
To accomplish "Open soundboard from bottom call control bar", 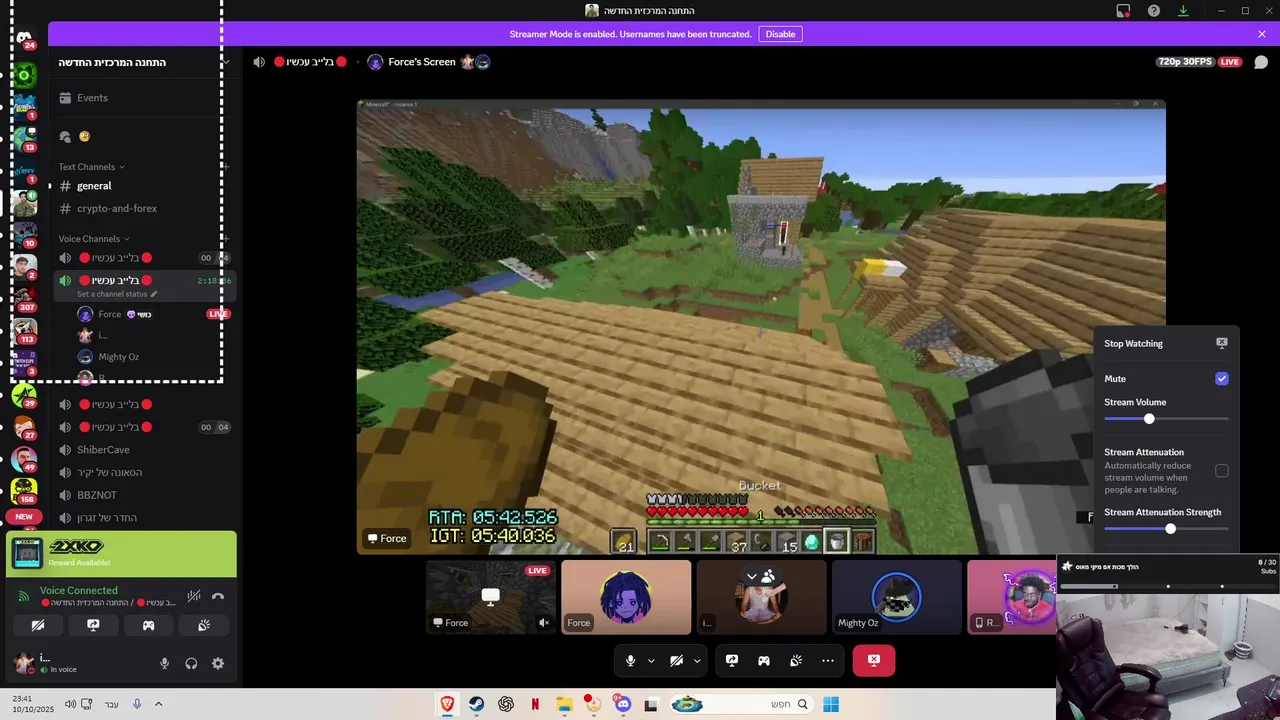I will click(x=796, y=660).
